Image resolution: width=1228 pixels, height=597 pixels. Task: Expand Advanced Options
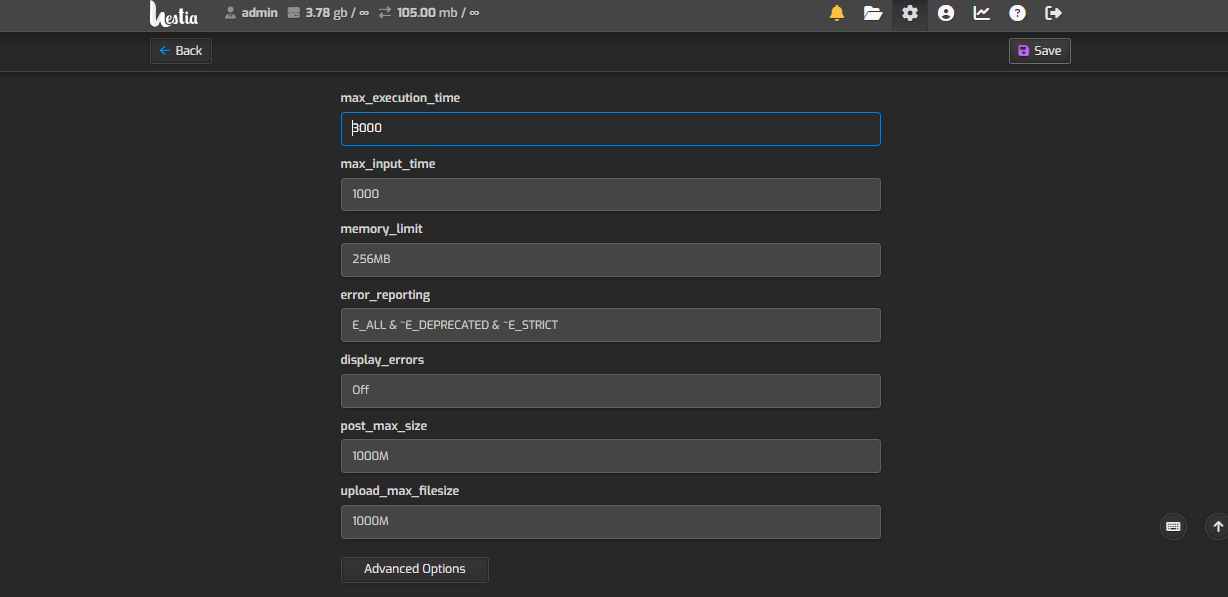click(x=414, y=569)
